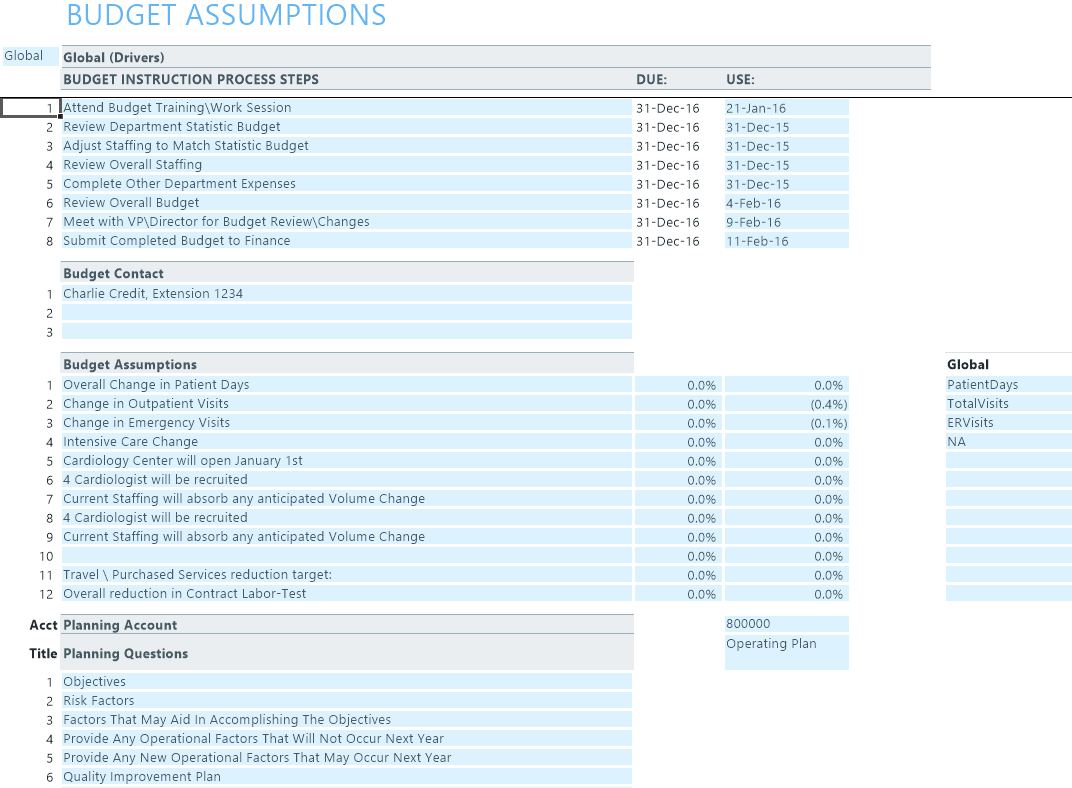Select 'Submit Completed Budget to Finance' row
This screenshot has height=788, width=1072.
[x=177, y=241]
